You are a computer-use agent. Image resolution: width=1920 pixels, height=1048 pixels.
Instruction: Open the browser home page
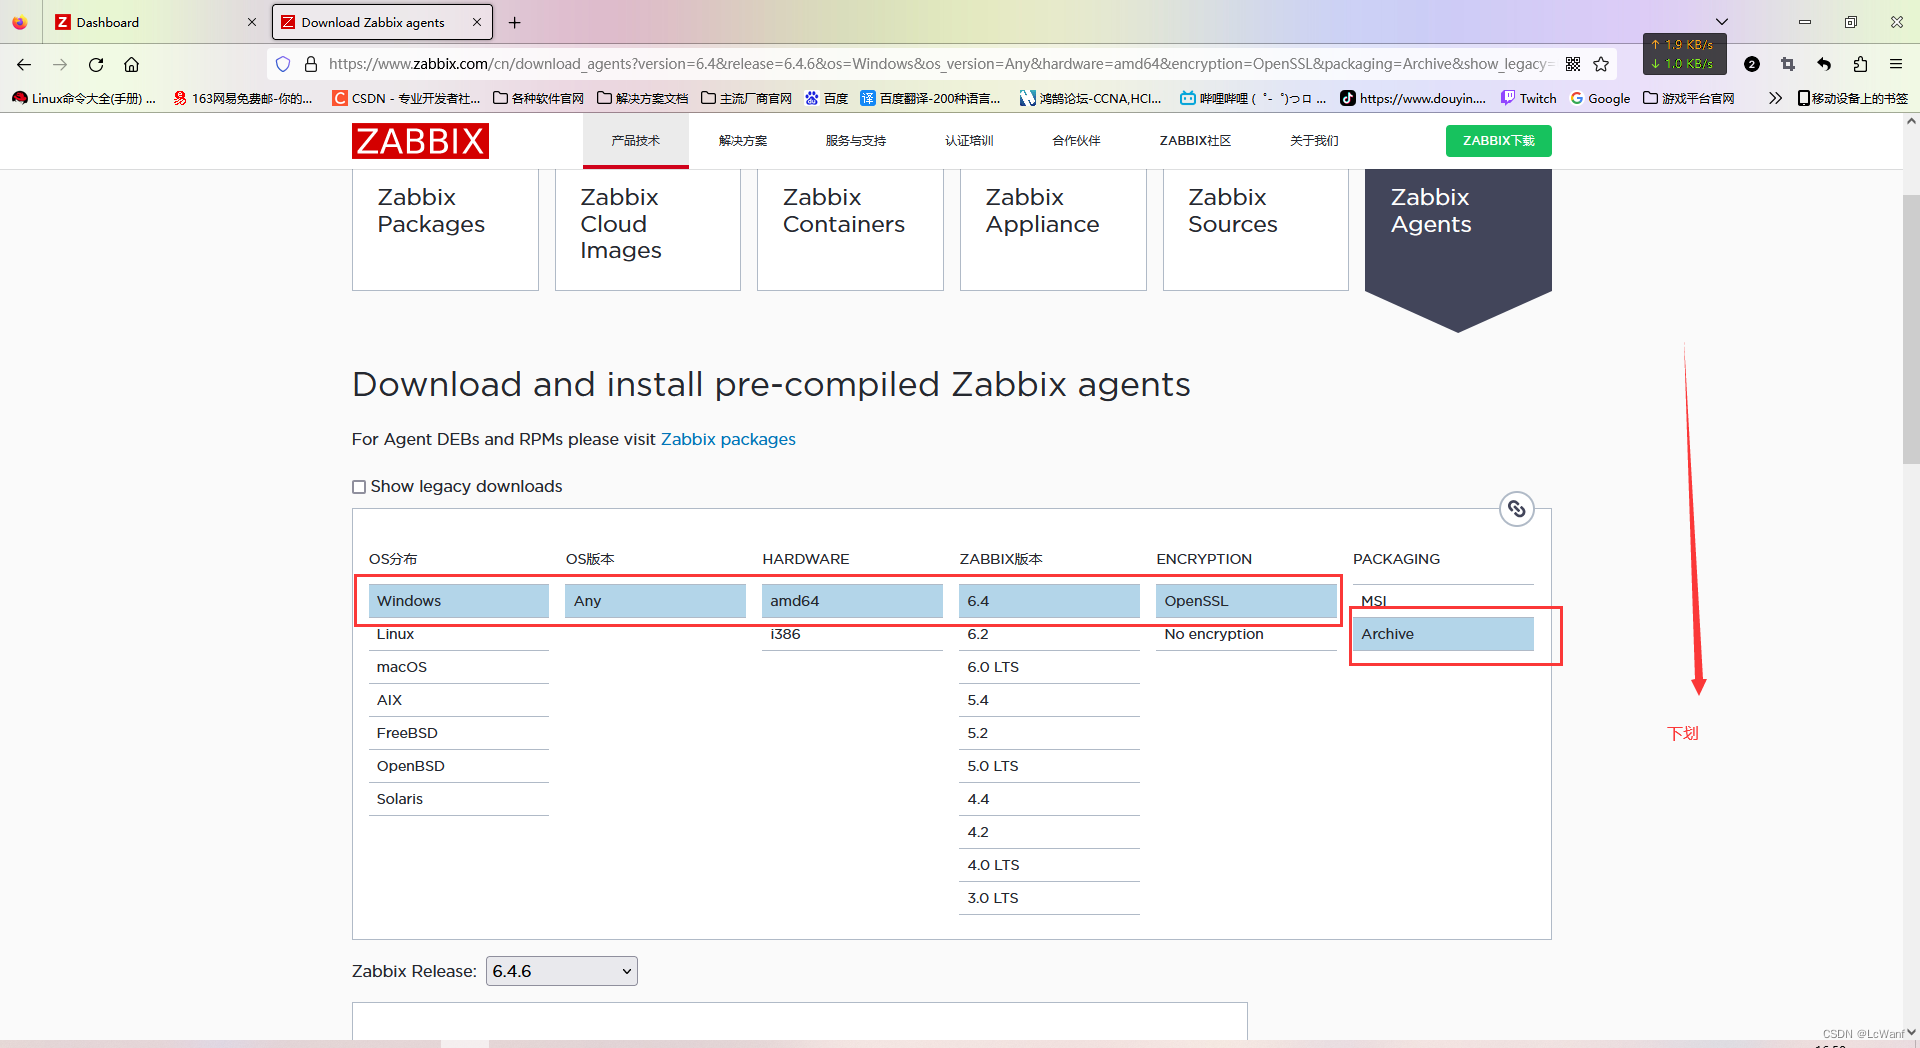click(131, 64)
